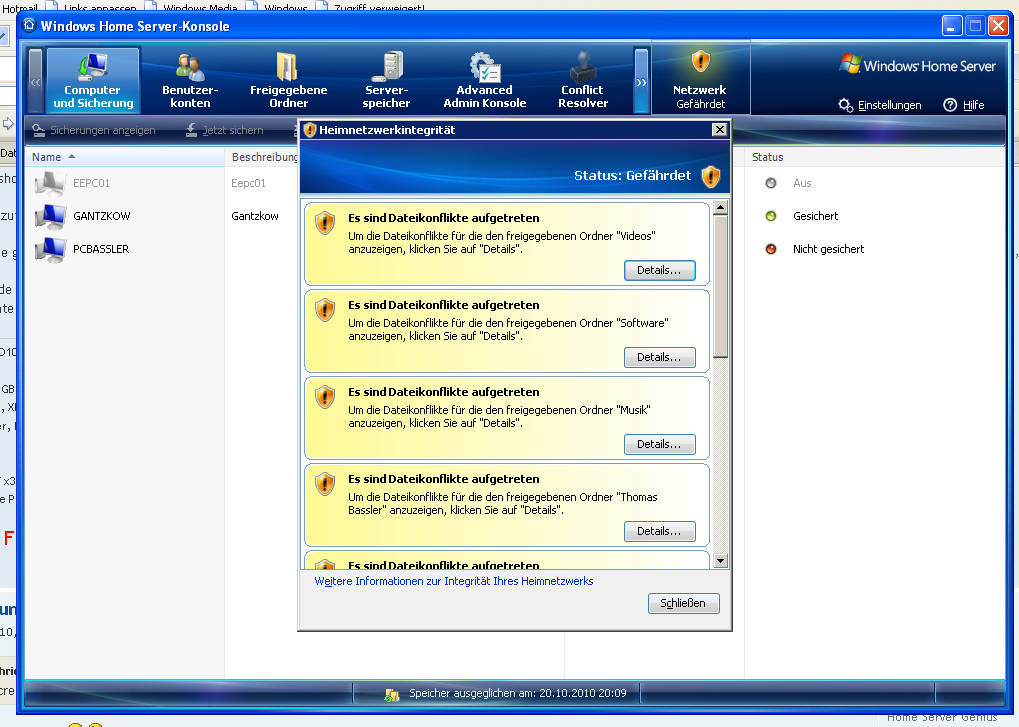This screenshot has height=727, width=1019.
Task: Click warning shield of Thomas Bassler conflict
Action: 325,484
